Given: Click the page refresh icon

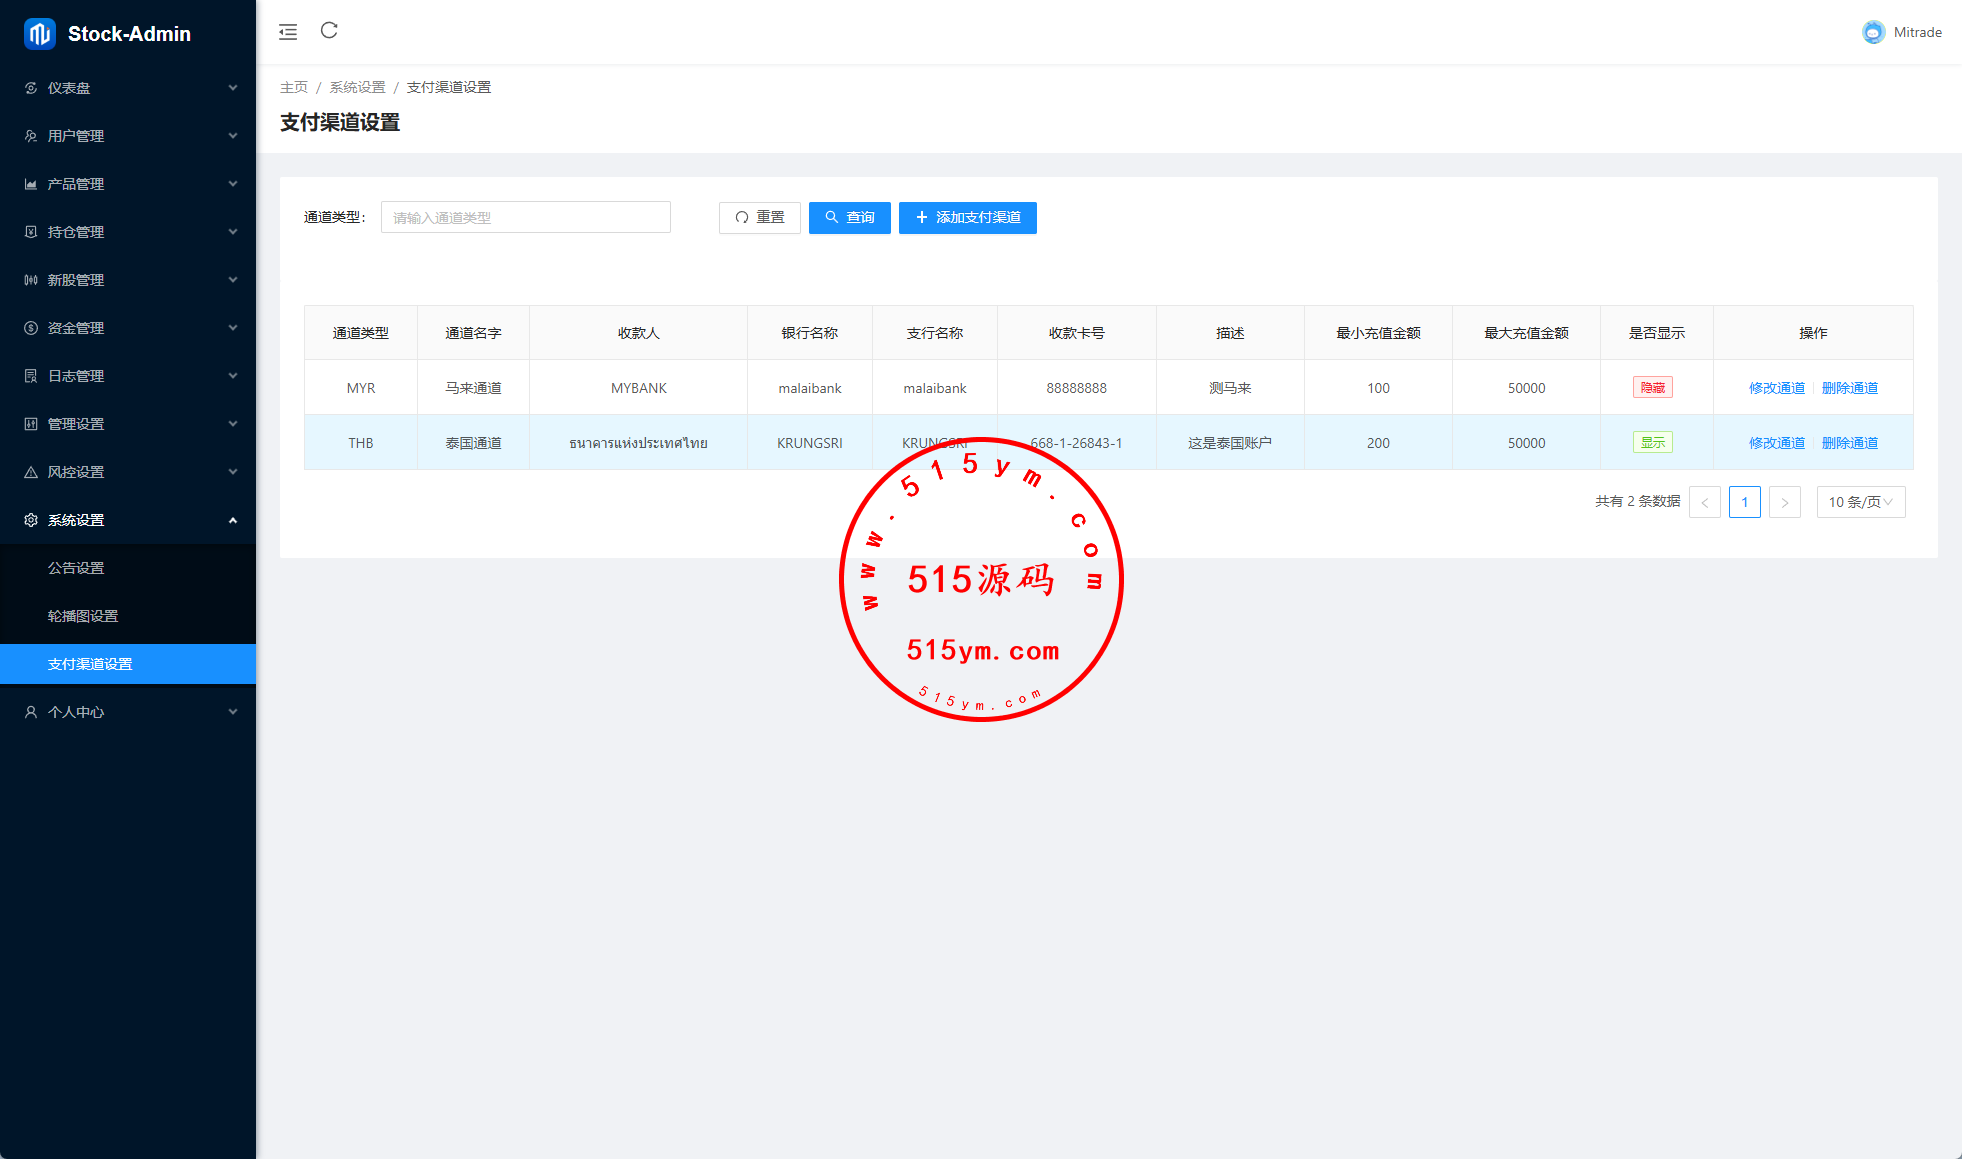Looking at the screenshot, I should pos(329,31).
